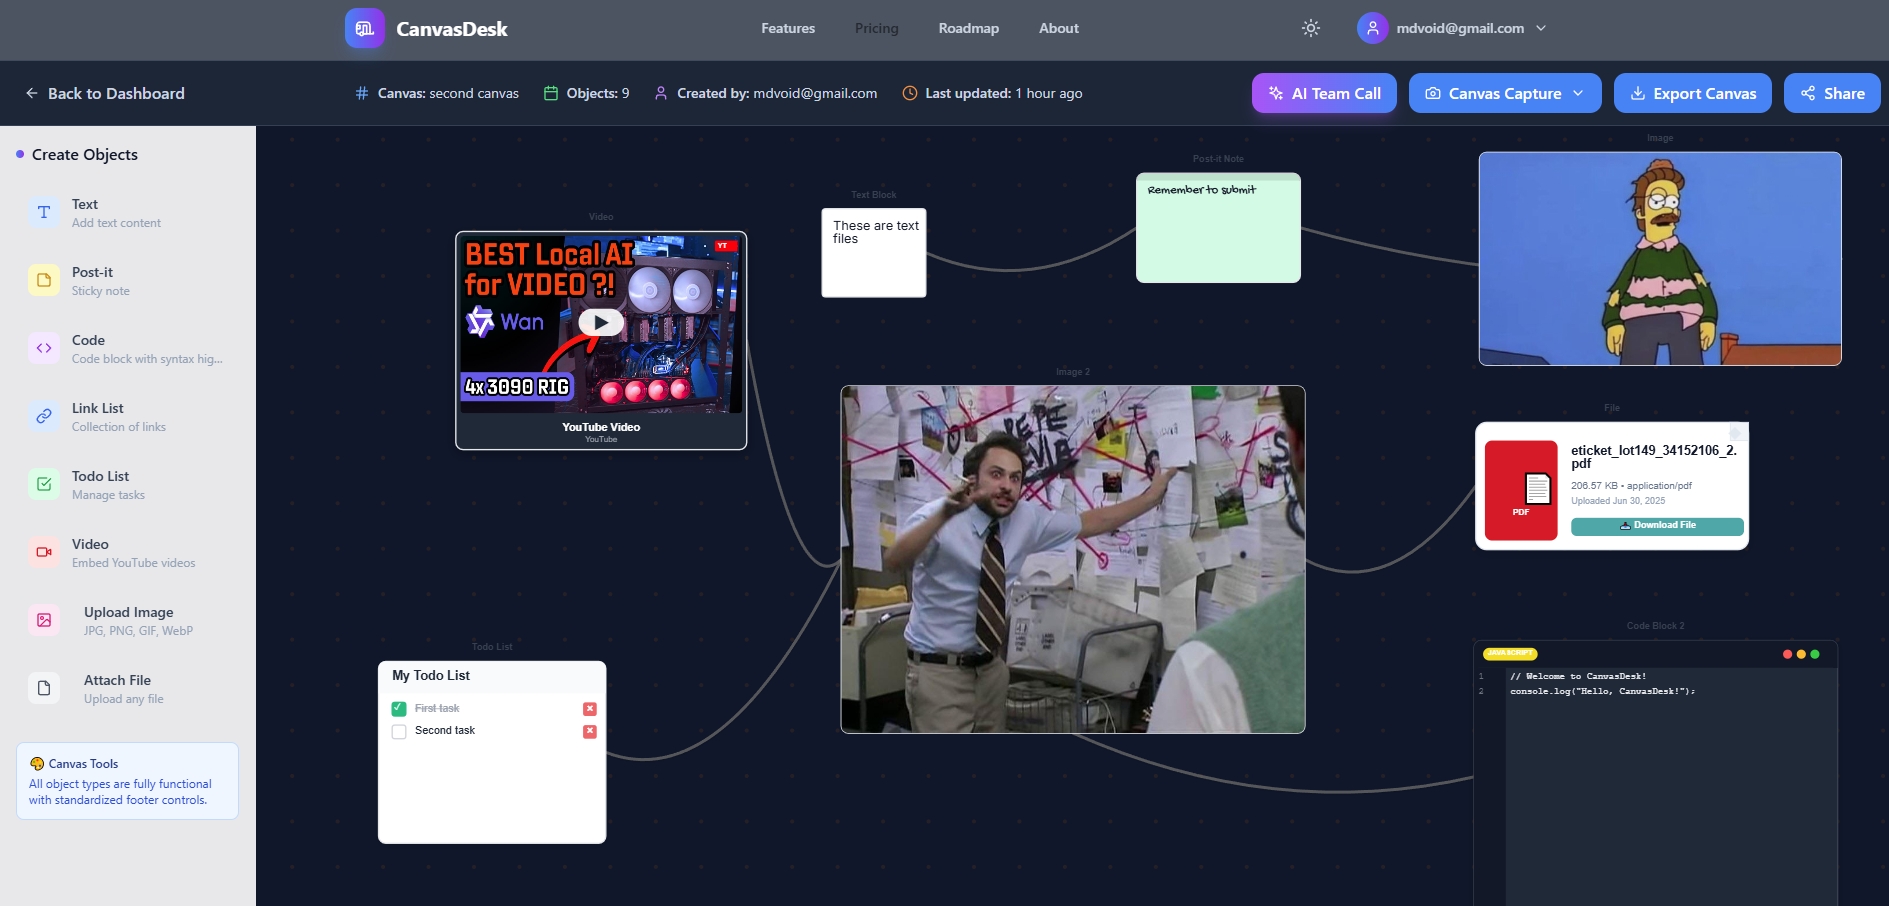This screenshot has height=906, width=1889.
Task: Click the person icon beside Created by
Action: point(661,93)
